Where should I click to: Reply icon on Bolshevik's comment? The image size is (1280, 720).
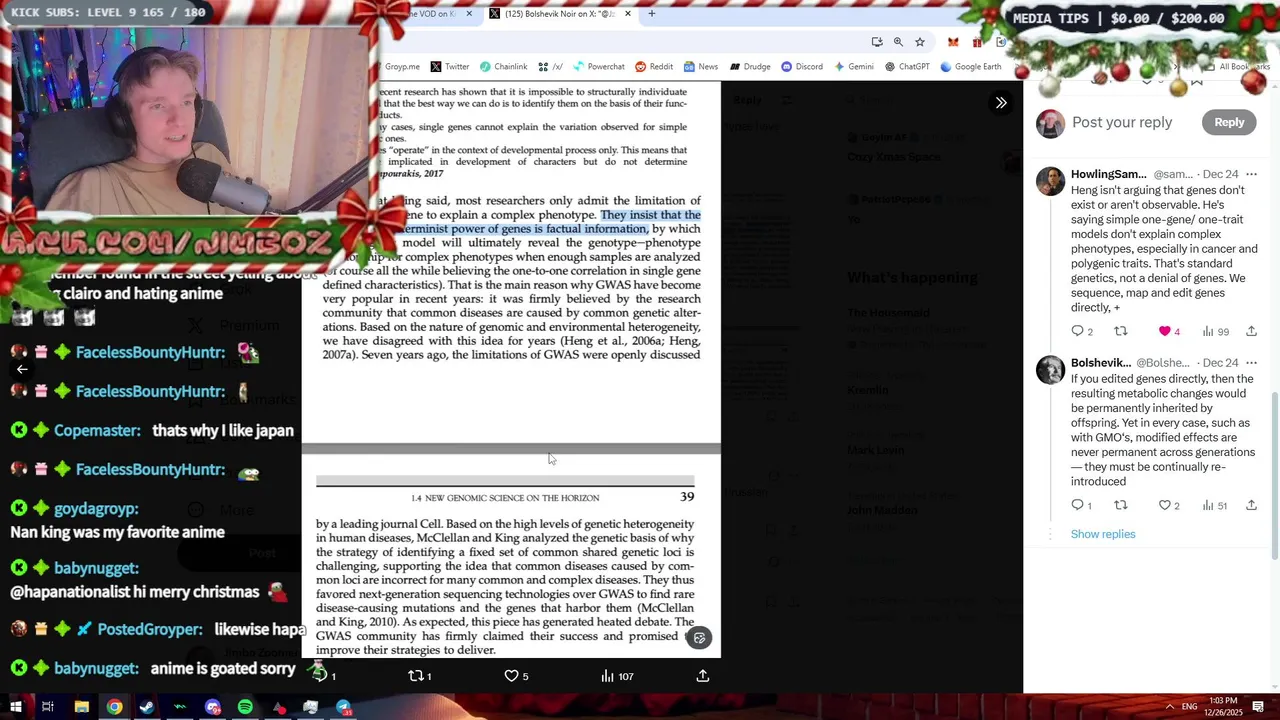click(1077, 505)
